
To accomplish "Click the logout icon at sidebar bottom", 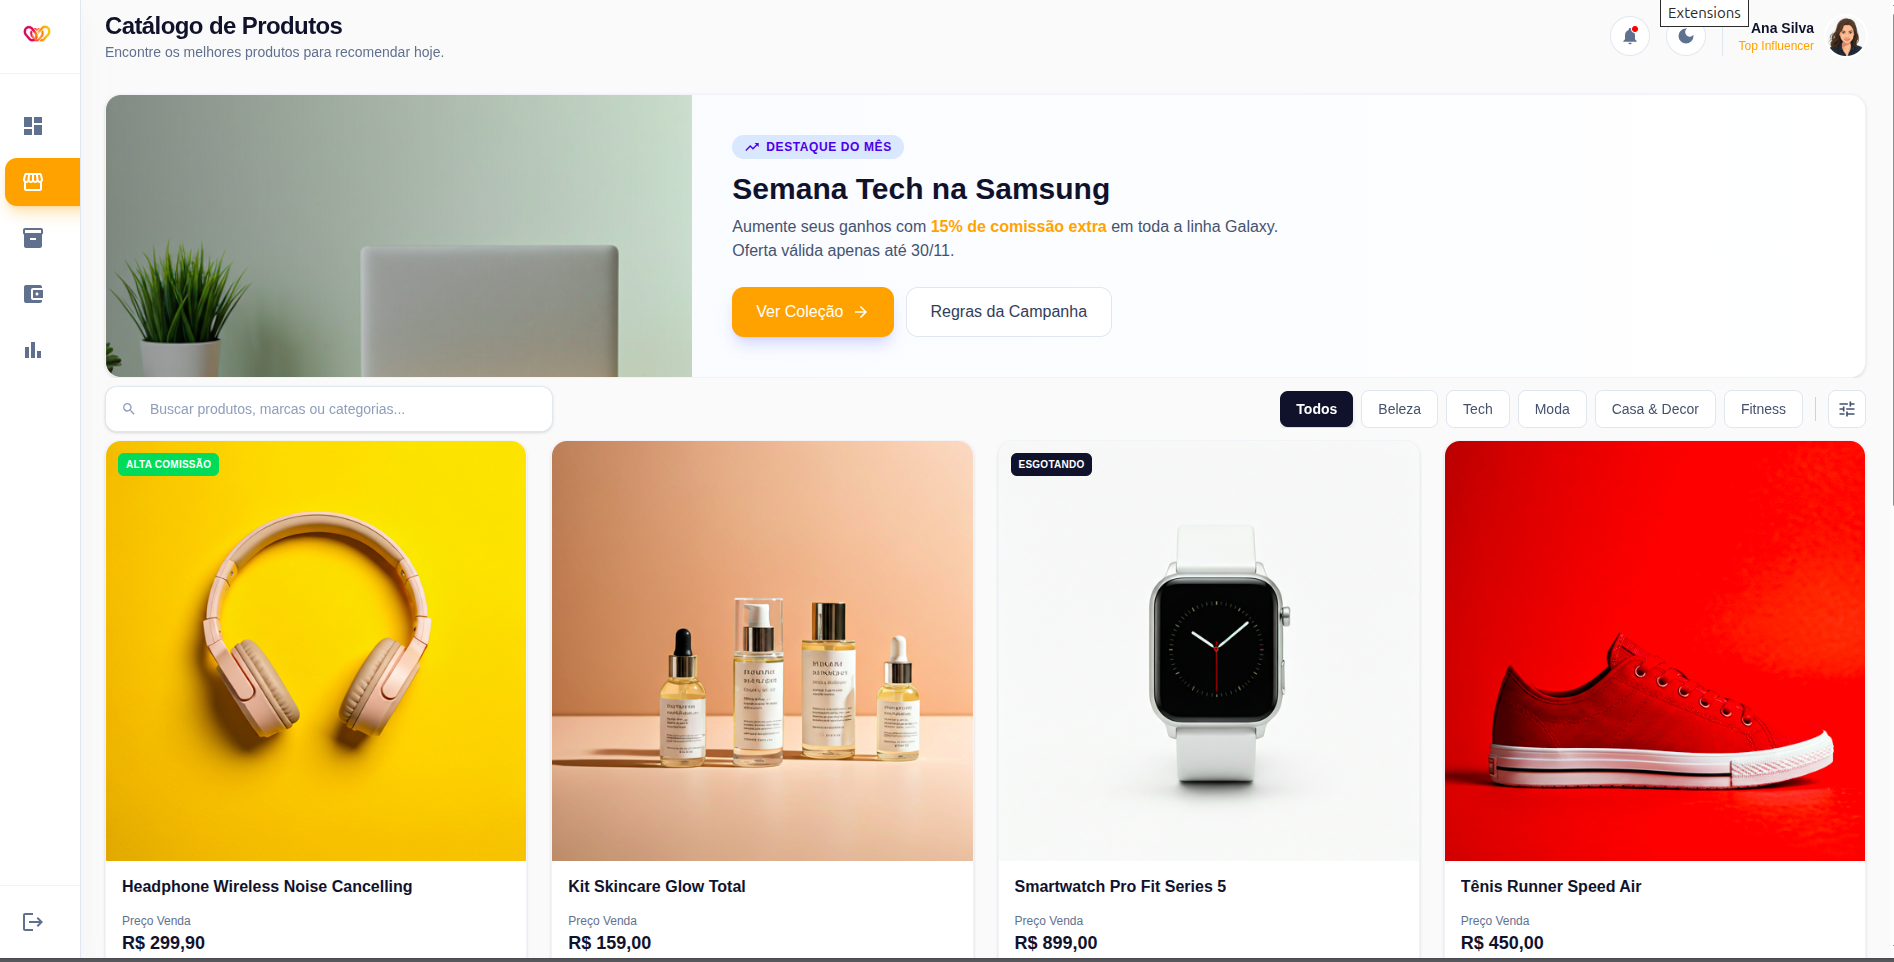I will coord(33,922).
